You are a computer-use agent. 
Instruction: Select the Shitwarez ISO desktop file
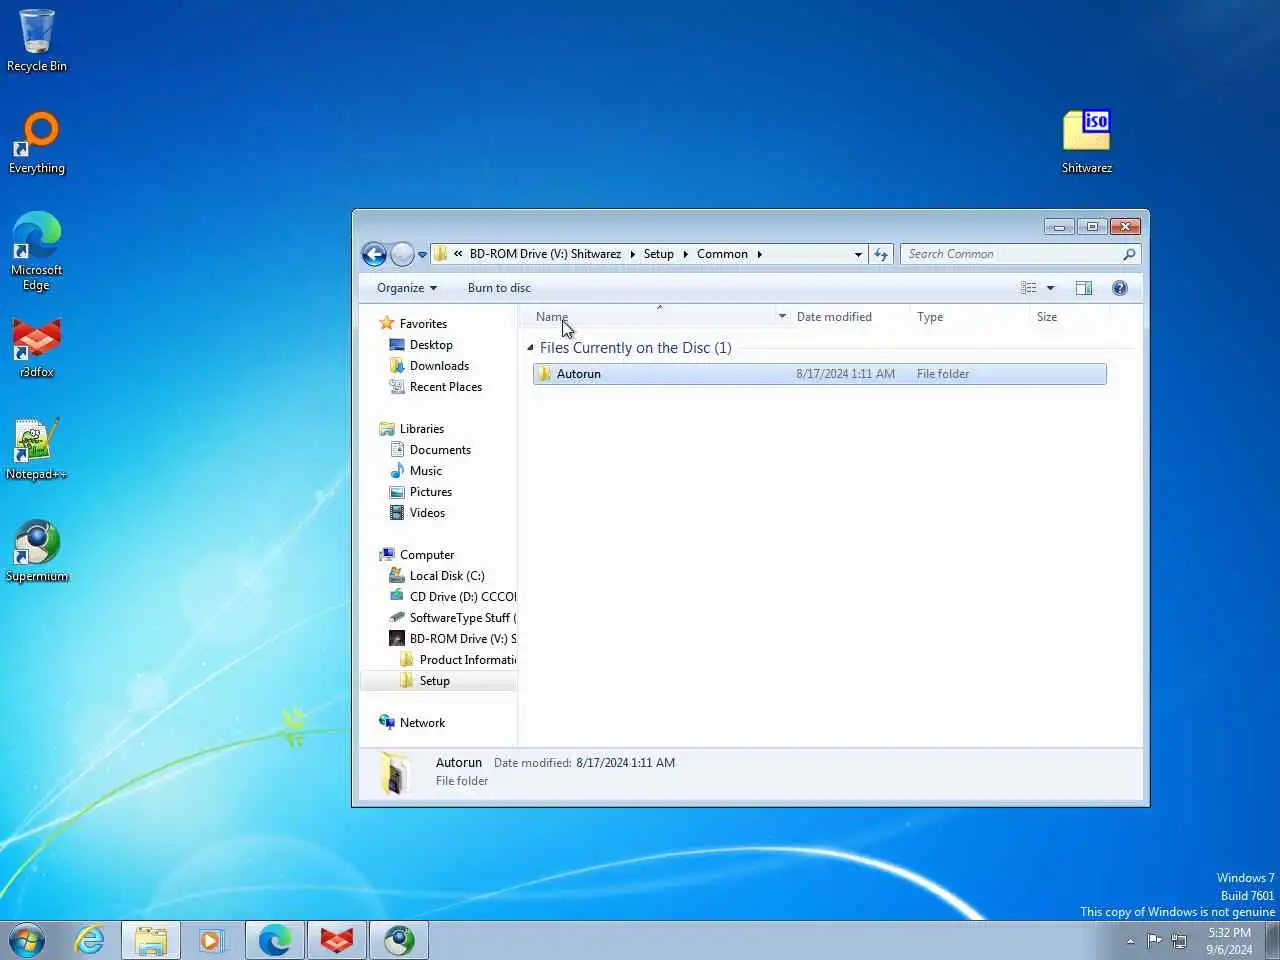(1087, 142)
